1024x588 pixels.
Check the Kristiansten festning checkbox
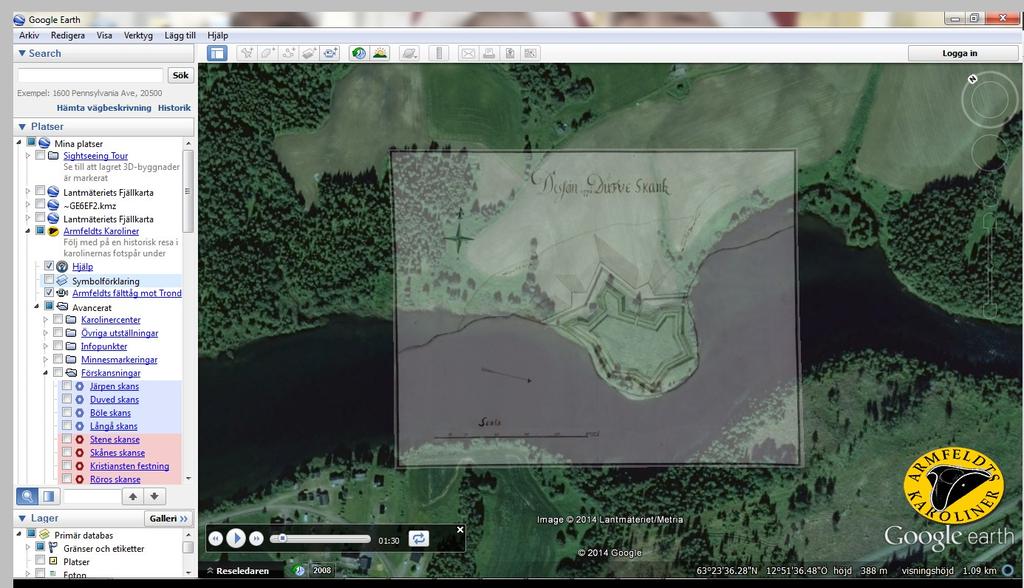67,466
